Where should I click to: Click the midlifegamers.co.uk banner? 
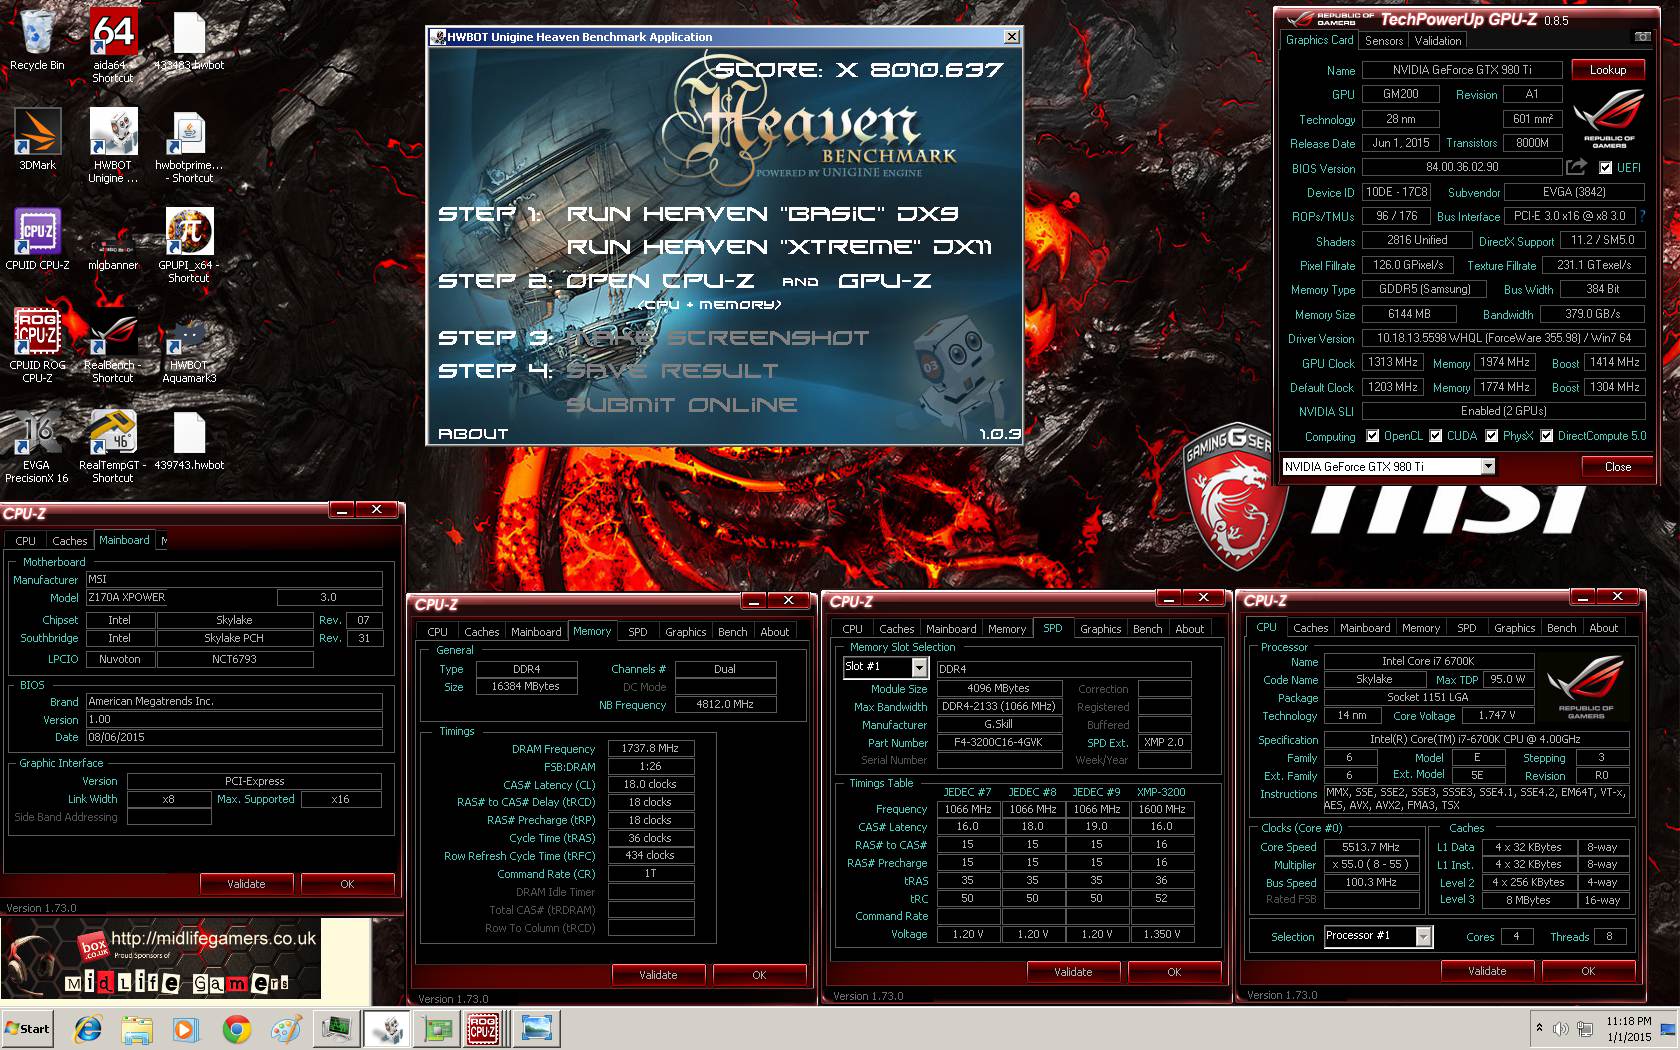[x=161, y=958]
